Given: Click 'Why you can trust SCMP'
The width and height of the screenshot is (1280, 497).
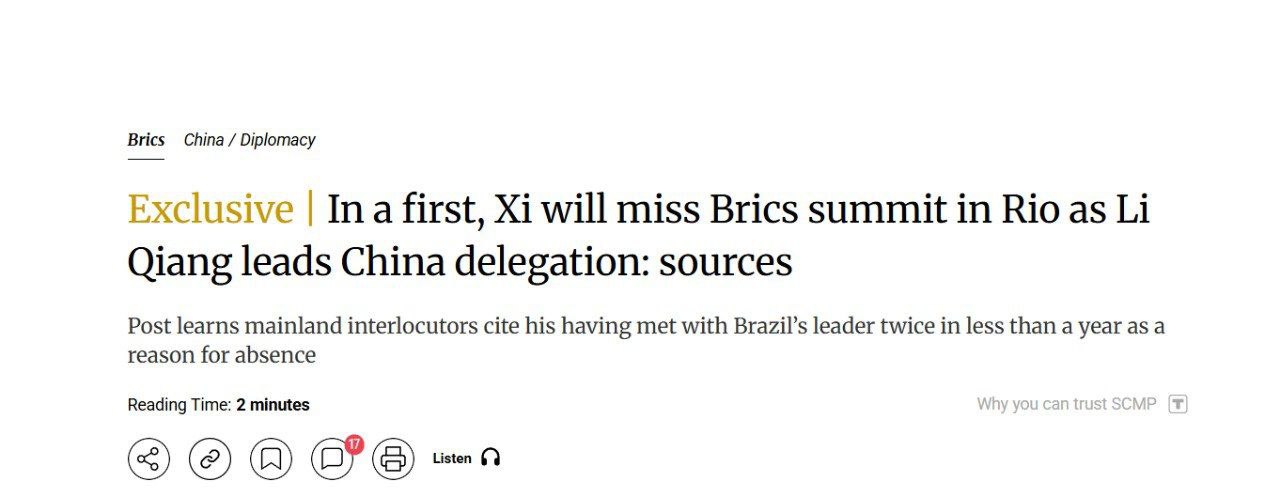Looking at the screenshot, I should coord(1066,404).
